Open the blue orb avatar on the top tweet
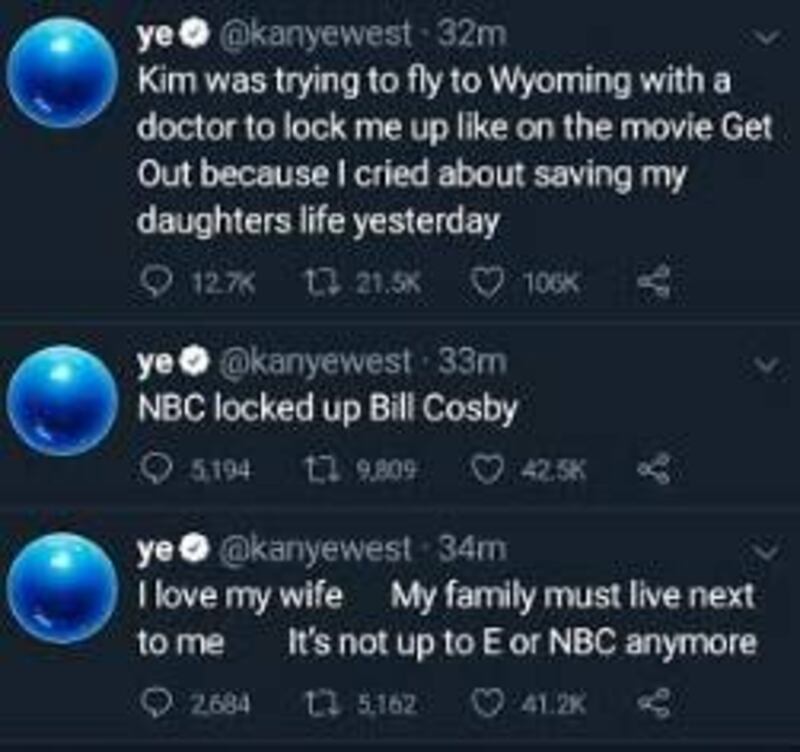Image resolution: width=800 pixels, height=752 pixels. coord(63,72)
